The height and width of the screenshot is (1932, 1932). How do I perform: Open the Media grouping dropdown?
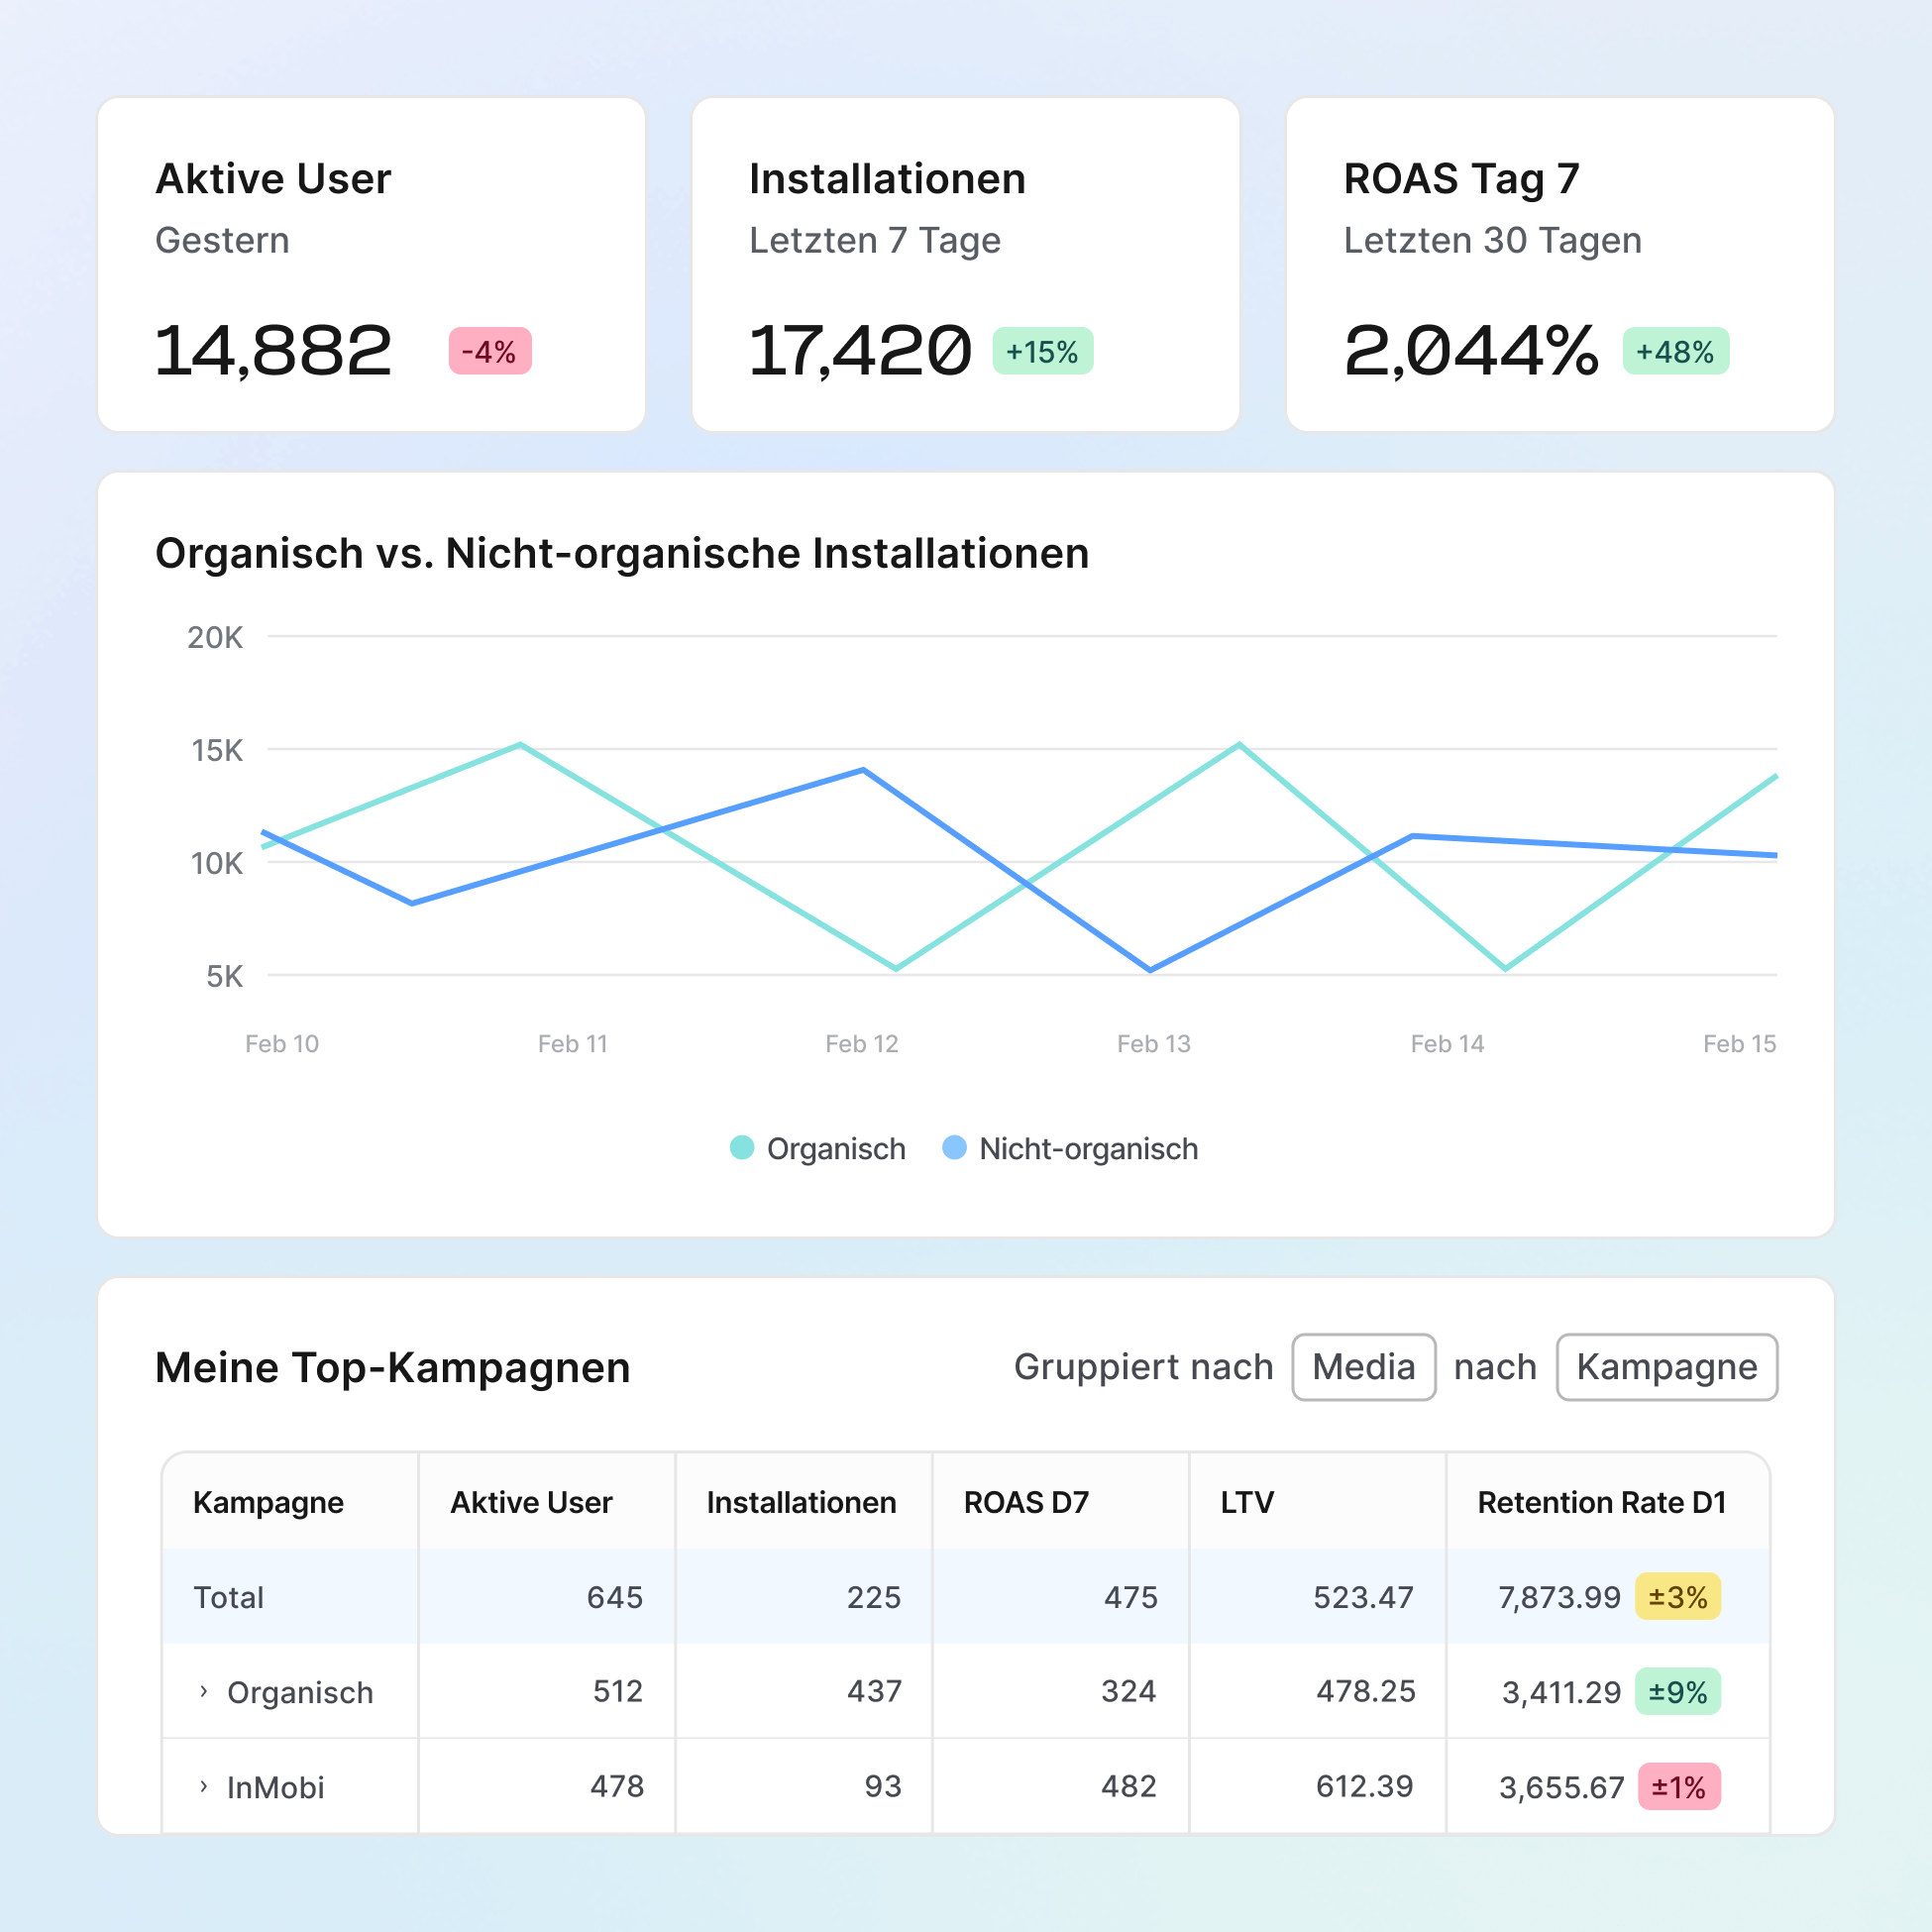pyautogui.click(x=1363, y=1367)
